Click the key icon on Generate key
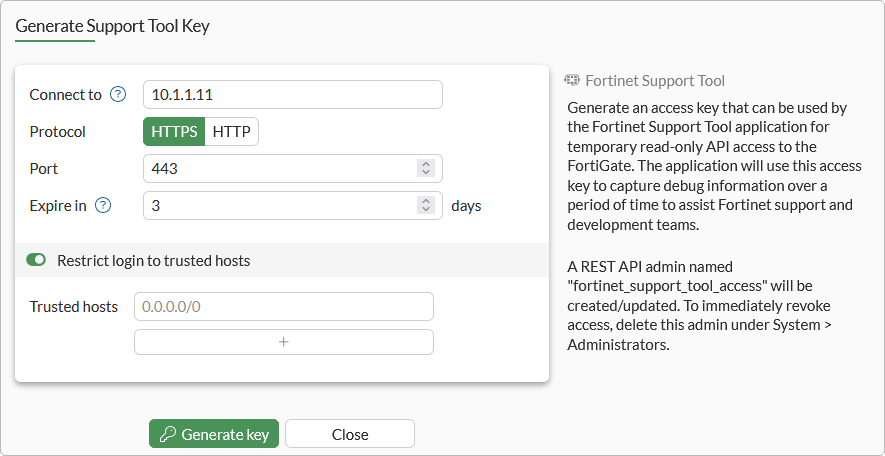Screen dimensions: 885x456 [x=166, y=434]
